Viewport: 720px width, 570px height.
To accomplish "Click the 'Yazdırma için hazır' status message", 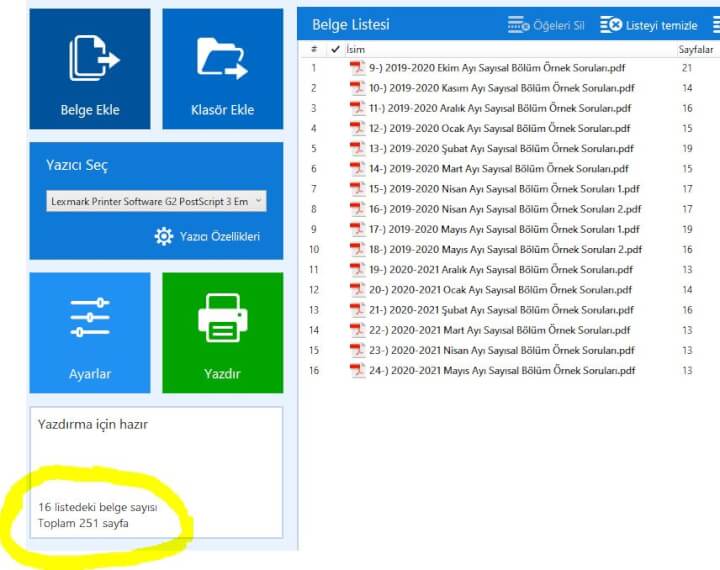I will (93, 424).
